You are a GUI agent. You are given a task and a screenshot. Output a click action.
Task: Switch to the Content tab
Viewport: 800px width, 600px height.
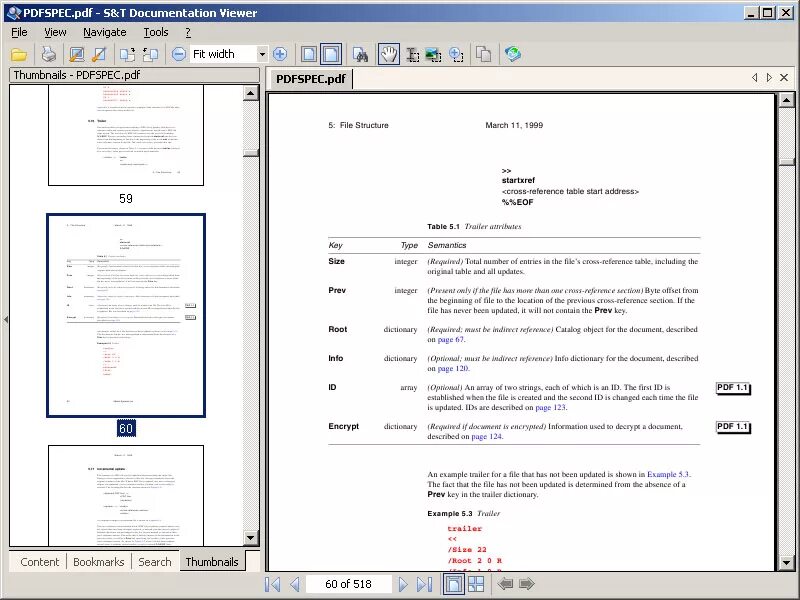click(x=39, y=562)
